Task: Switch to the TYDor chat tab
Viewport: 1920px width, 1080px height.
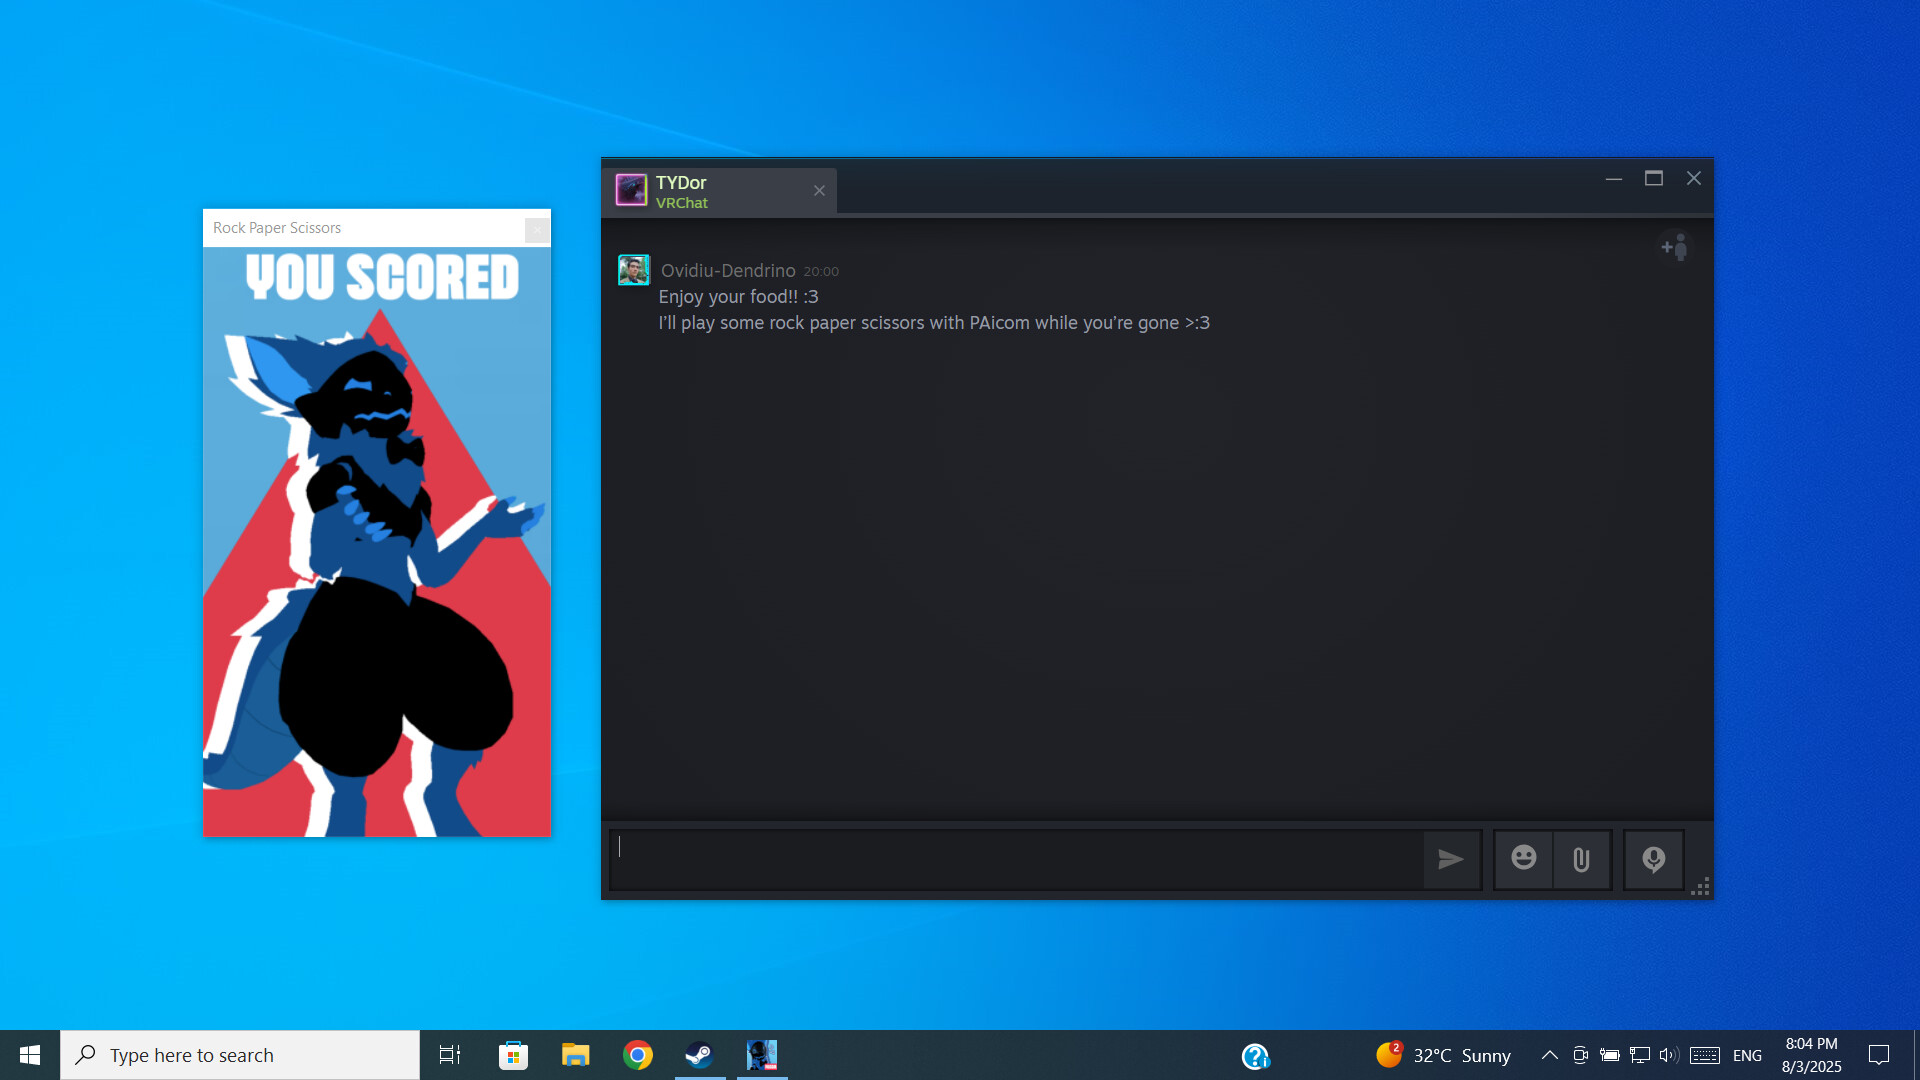Action: pyautogui.click(x=710, y=190)
